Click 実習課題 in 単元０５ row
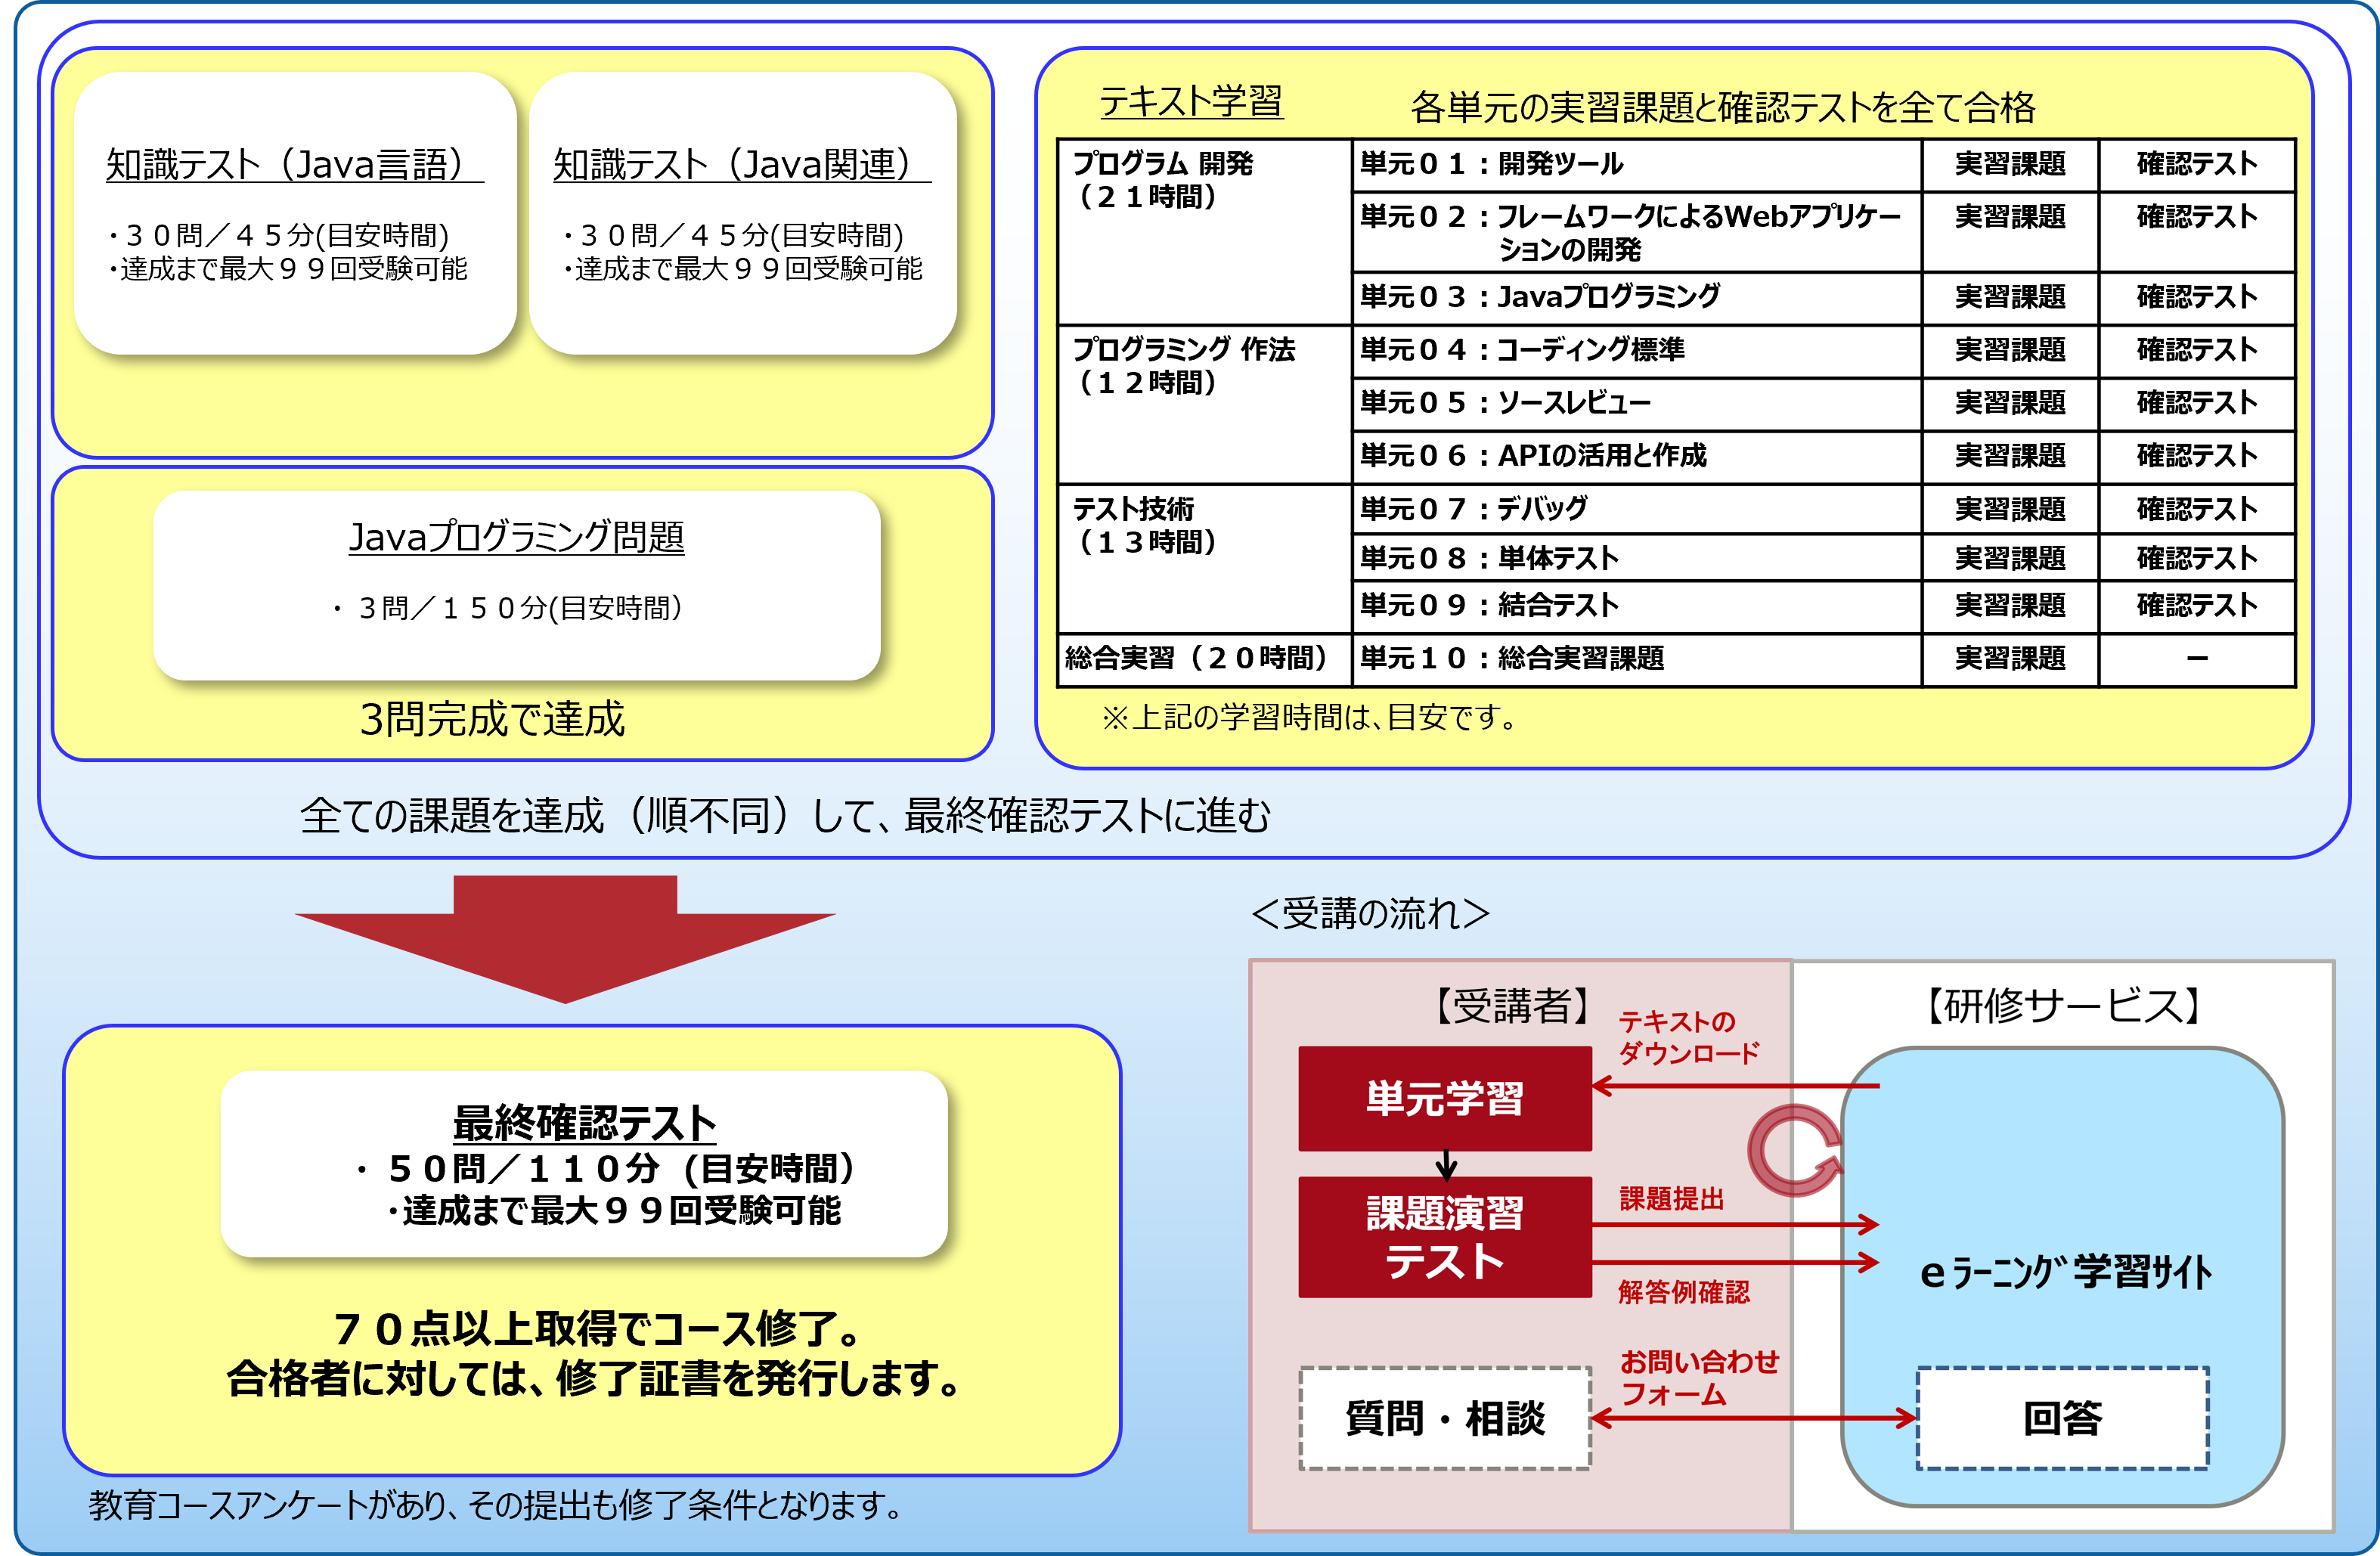 click(2010, 404)
